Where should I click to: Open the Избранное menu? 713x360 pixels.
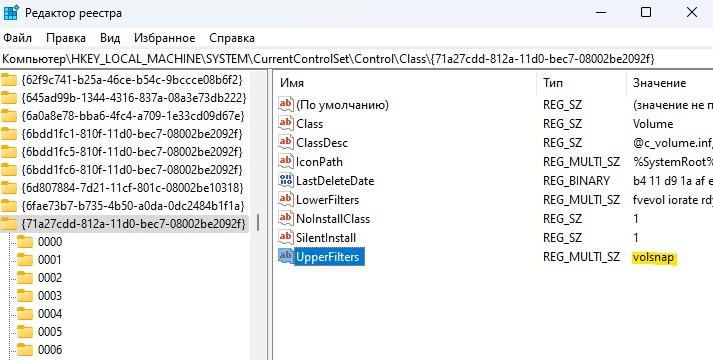(x=164, y=38)
